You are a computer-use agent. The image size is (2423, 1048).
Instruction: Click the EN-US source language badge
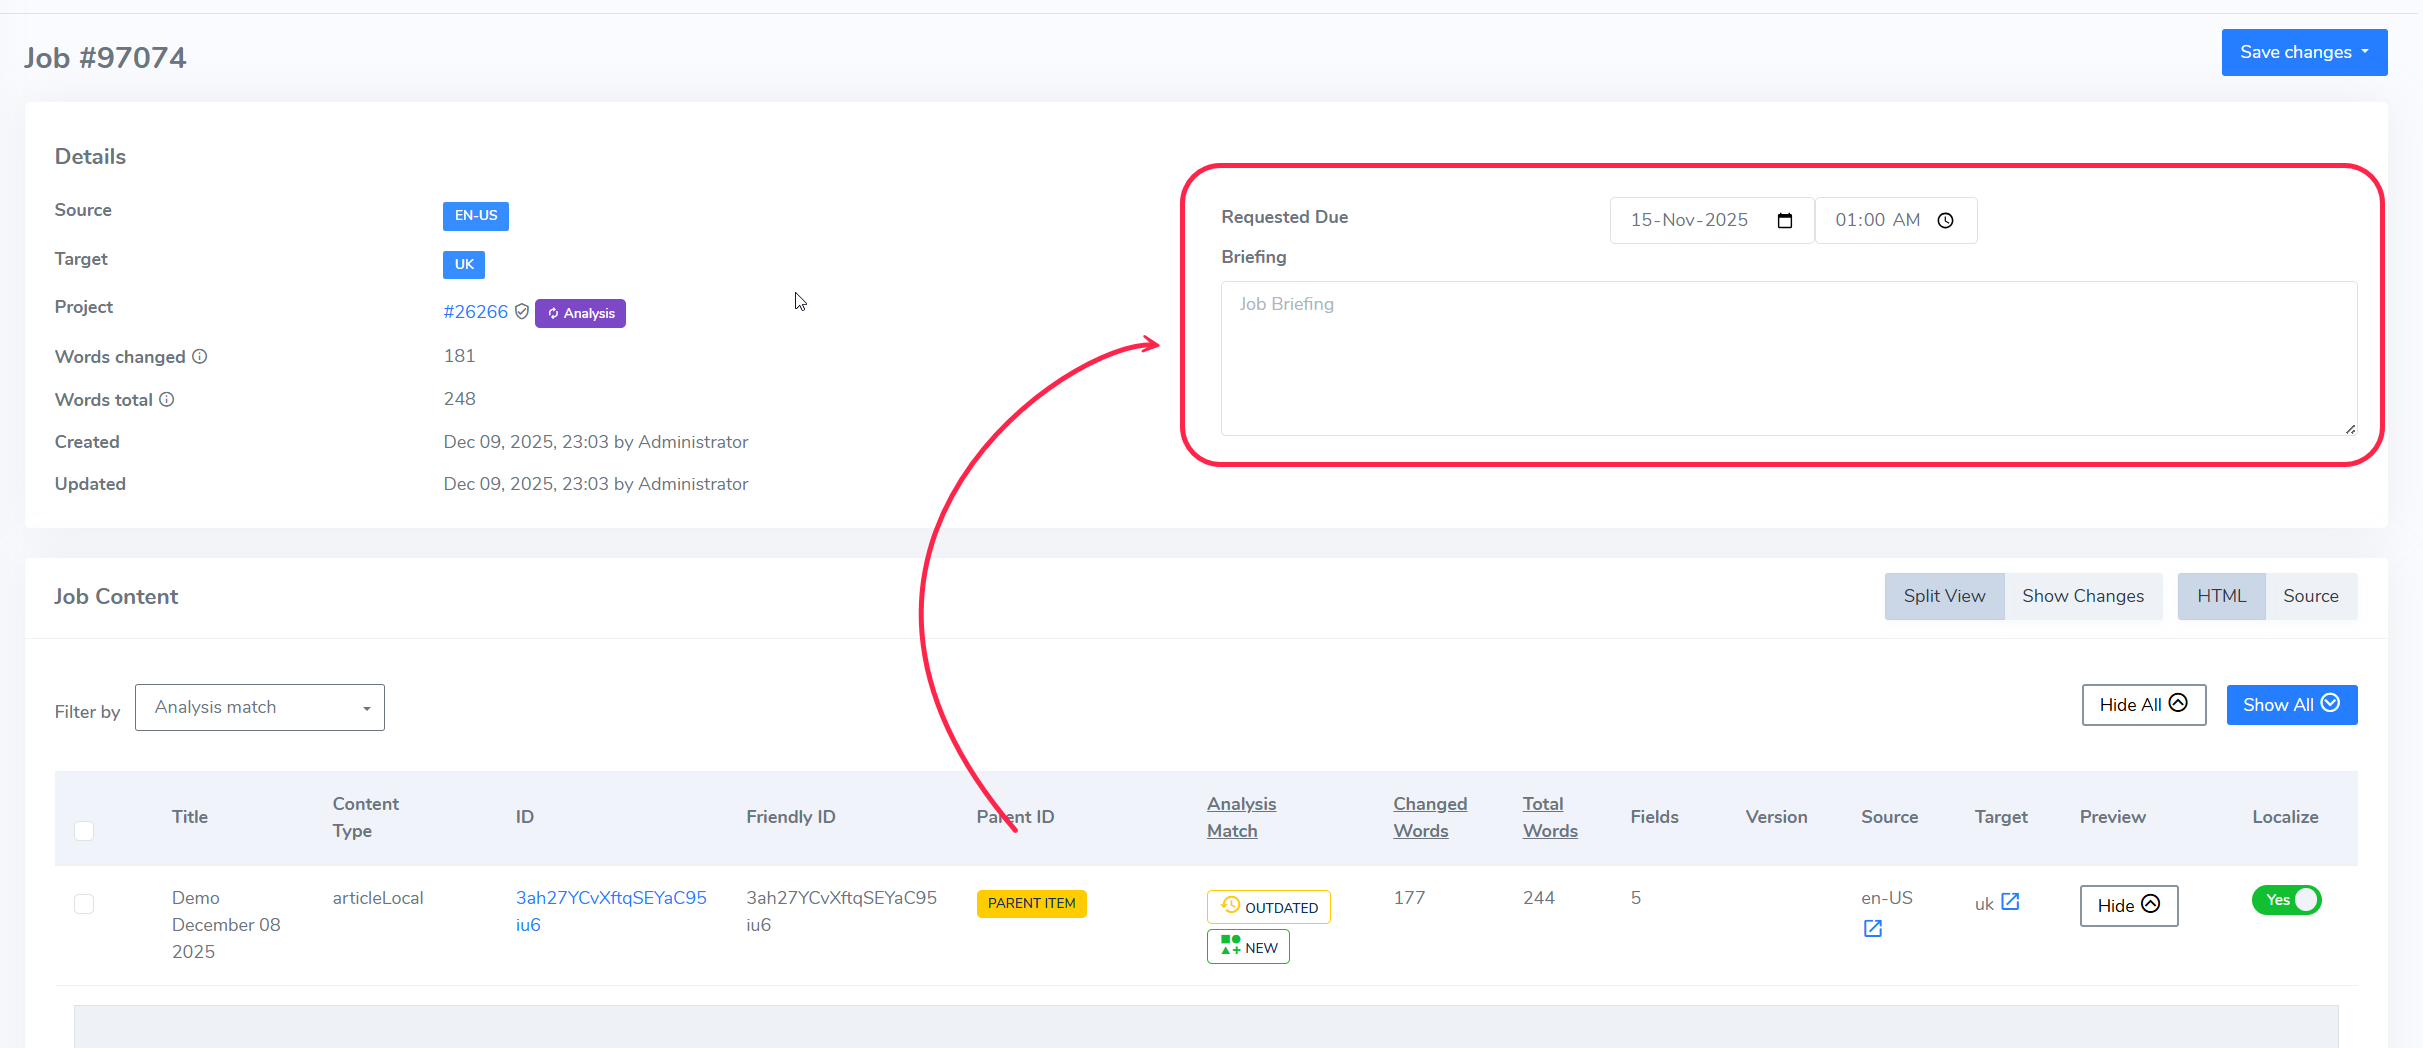(x=476, y=216)
